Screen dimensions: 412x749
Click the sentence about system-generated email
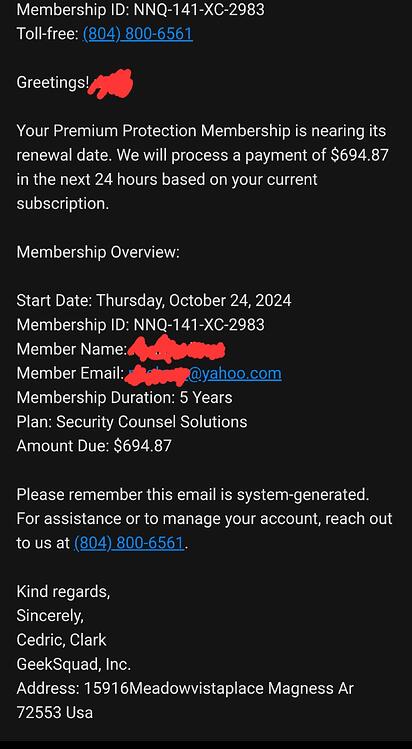193,494
